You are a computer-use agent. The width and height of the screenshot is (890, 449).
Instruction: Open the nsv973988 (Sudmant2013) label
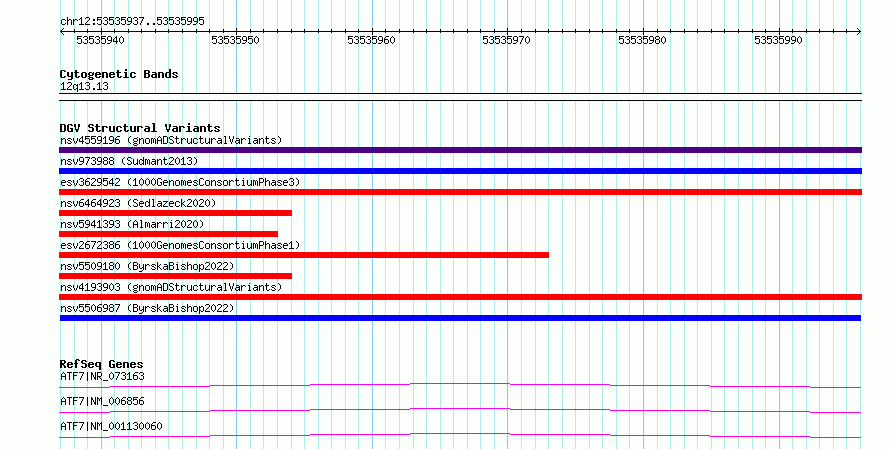pos(129,161)
